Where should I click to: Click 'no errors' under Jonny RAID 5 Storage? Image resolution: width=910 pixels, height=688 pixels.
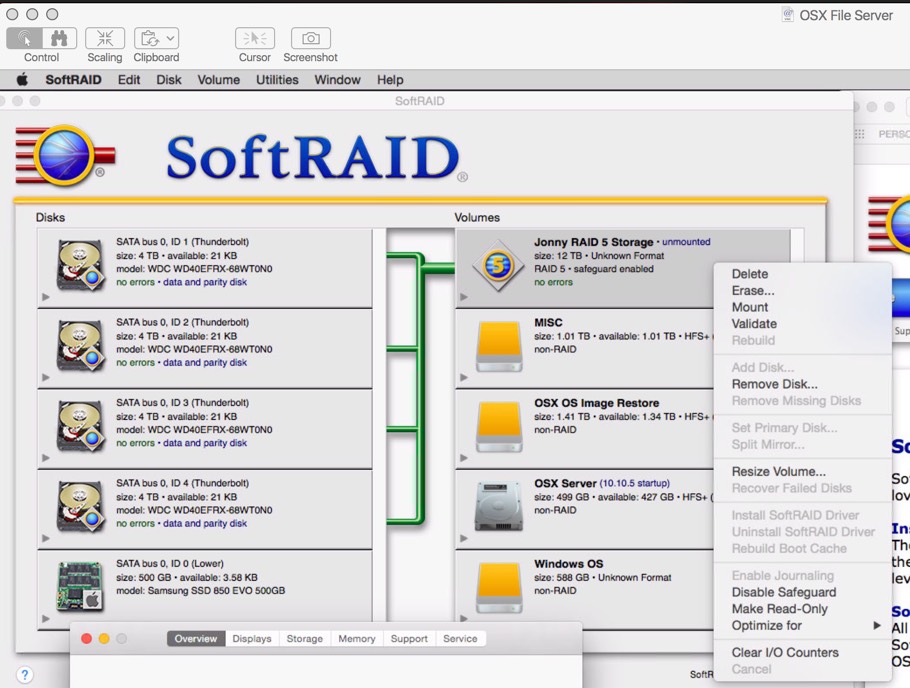click(553, 282)
